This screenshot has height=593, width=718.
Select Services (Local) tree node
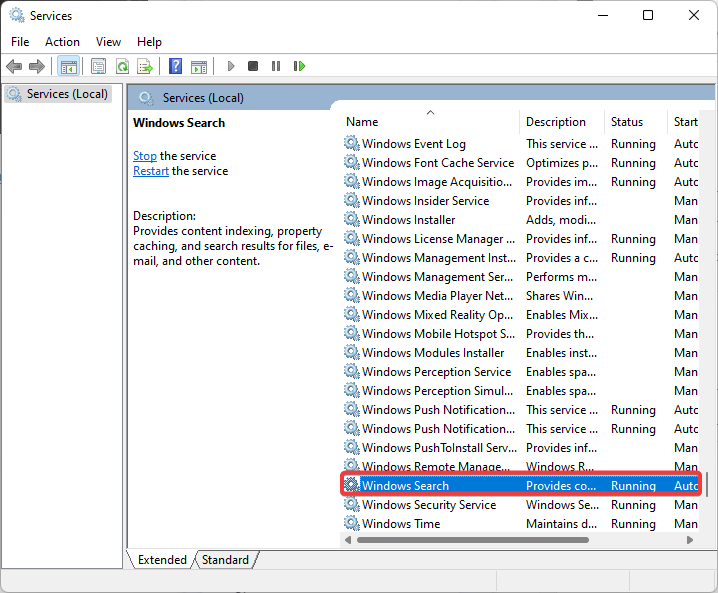58,94
